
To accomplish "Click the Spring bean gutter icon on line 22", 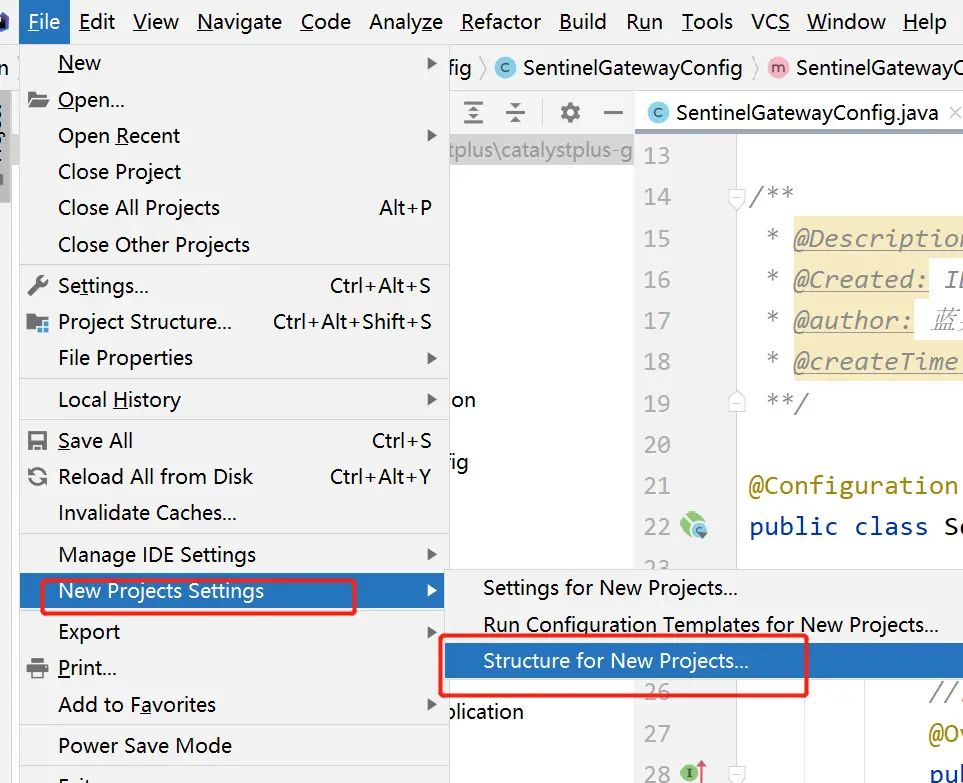I will point(693,525).
